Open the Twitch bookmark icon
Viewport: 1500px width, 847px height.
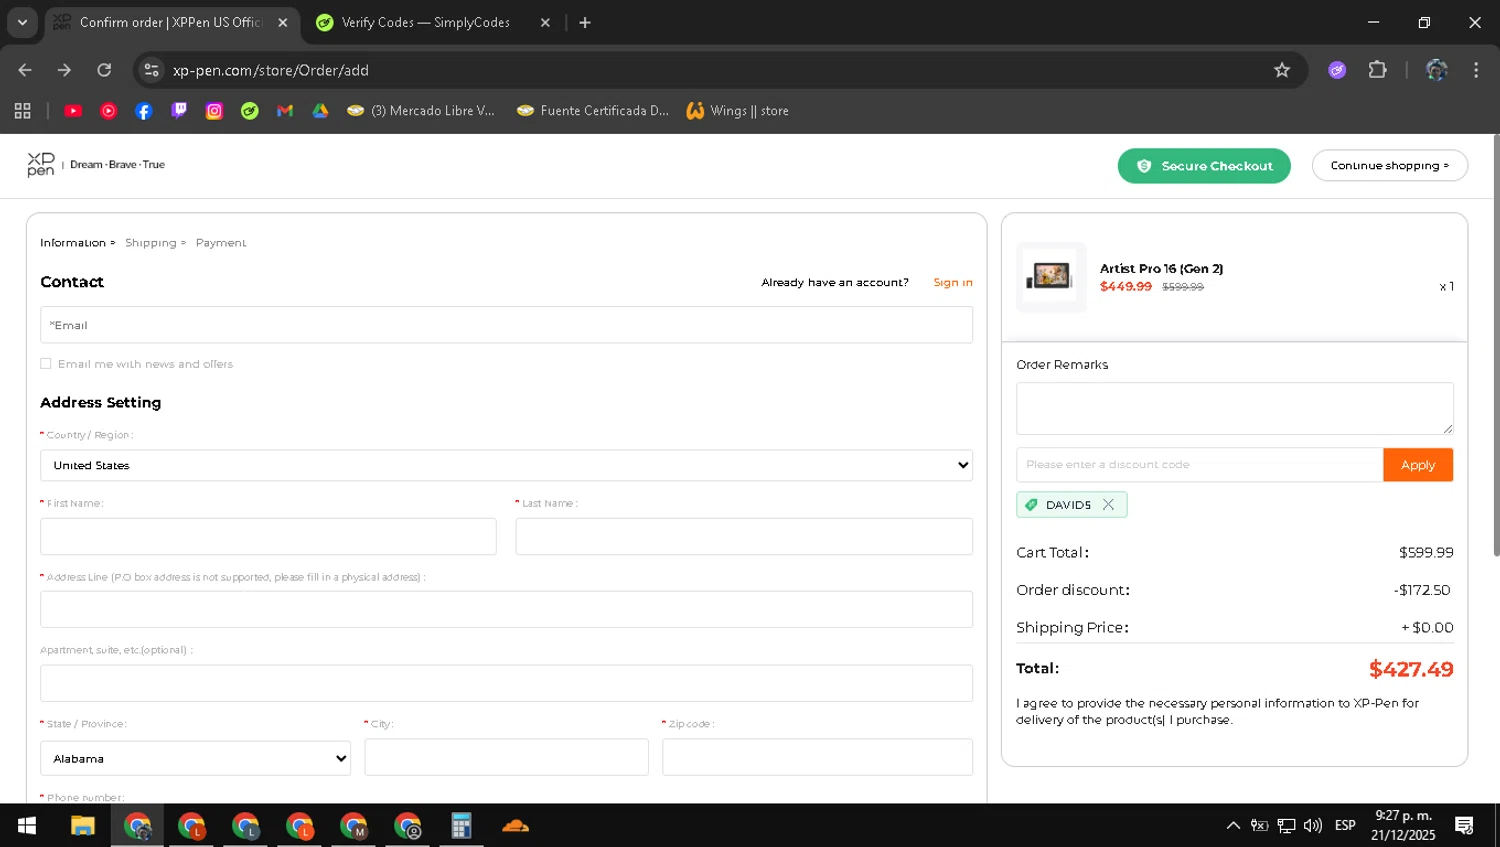(179, 111)
